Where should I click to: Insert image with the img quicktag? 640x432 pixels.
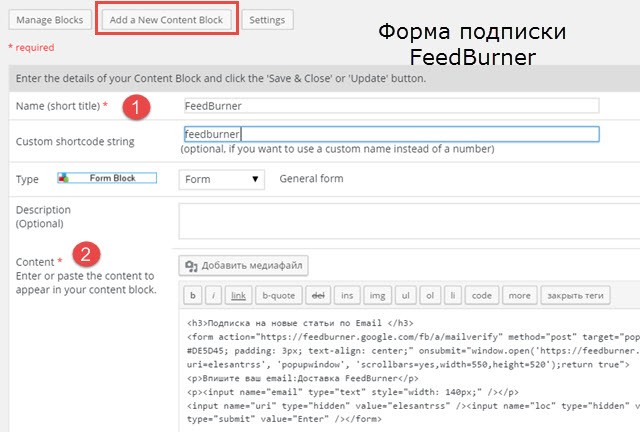[377, 295]
